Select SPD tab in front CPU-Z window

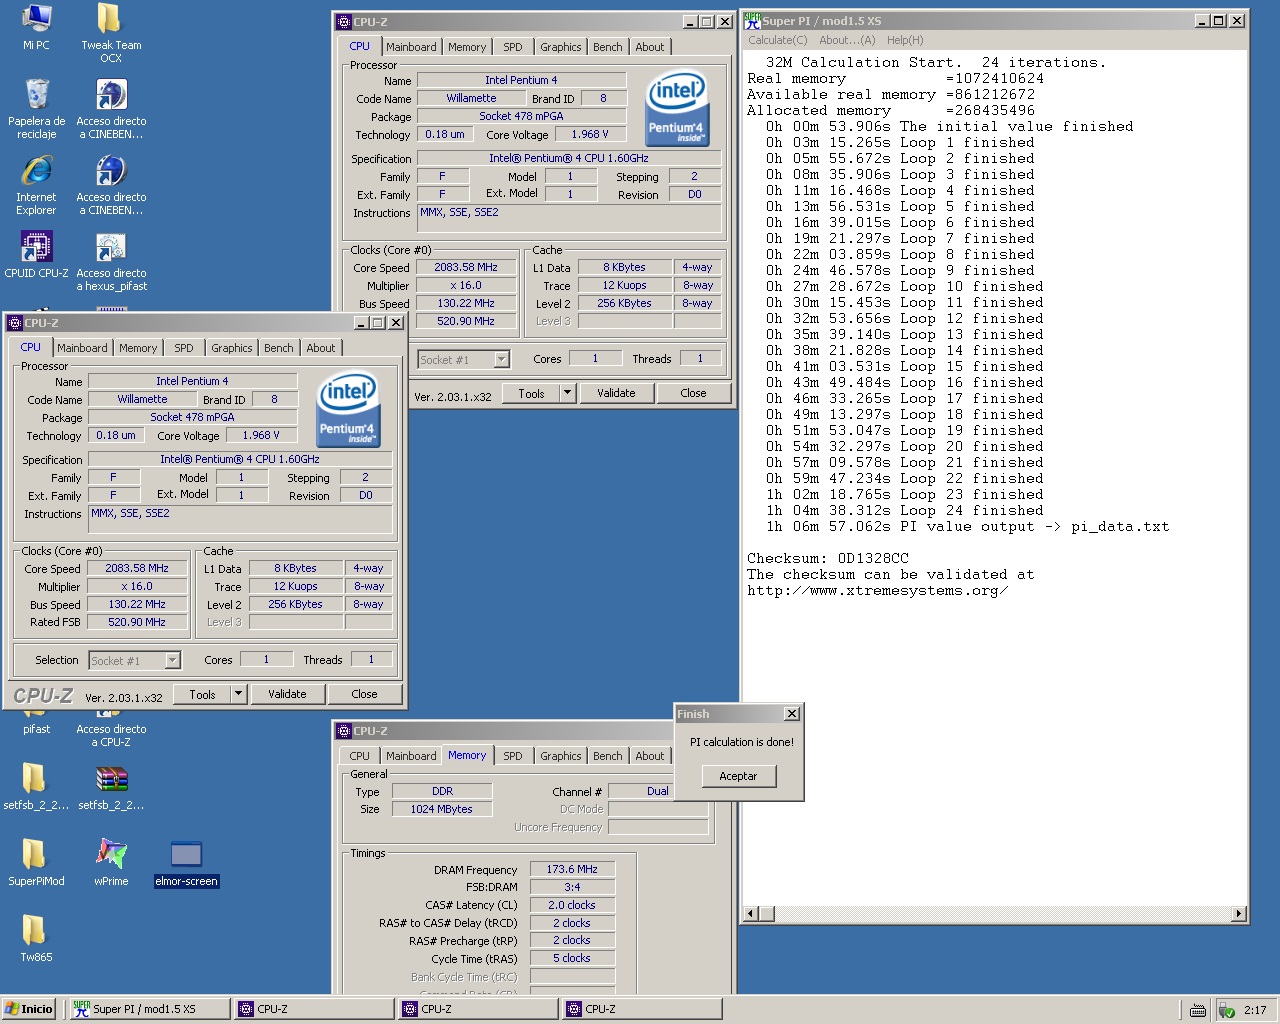pyautogui.click(x=184, y=348)
